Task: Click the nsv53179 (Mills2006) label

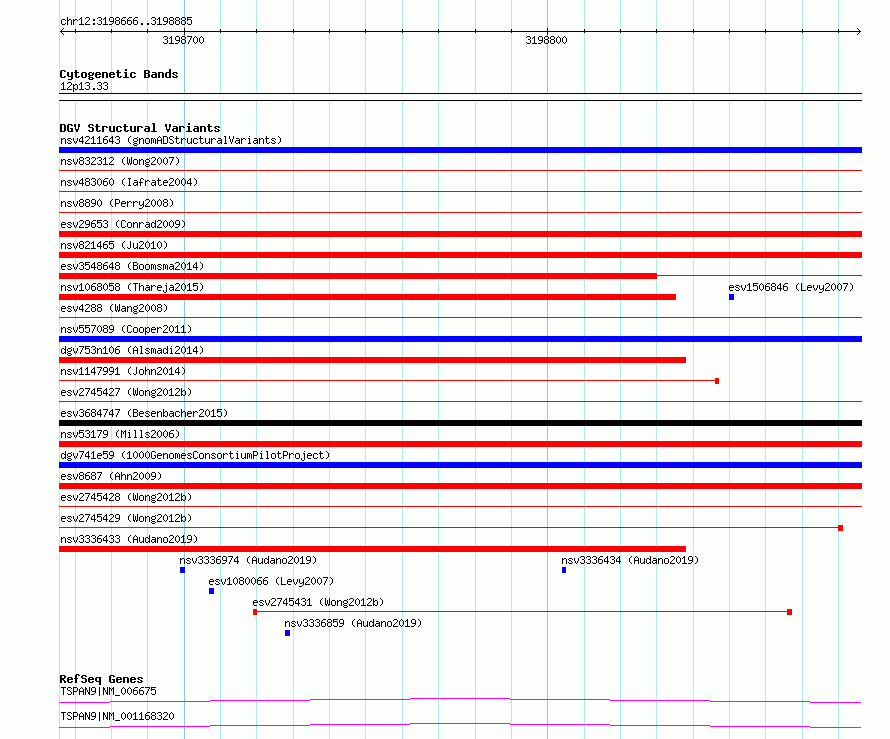Action: point(120,434)
